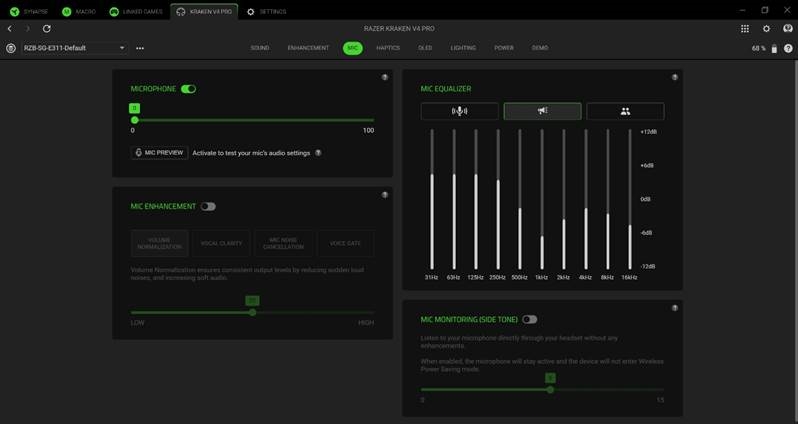The image size is (798, 424).
Task: Click the Mic Enhancement panel info icon
Action: click(385, 195)
